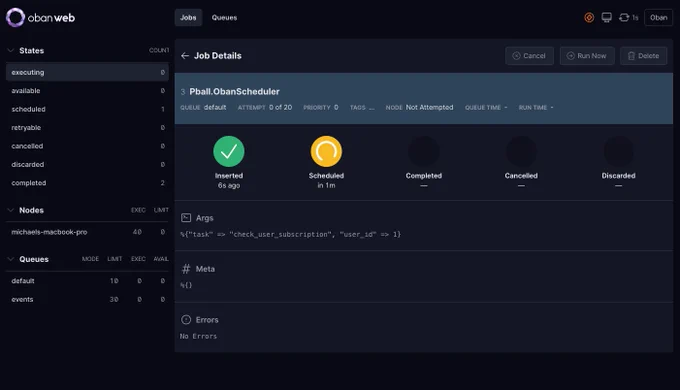The image size is (680, 390).
Task: Go back using the Job Details arrow
Action: click(x=185, y=56)
